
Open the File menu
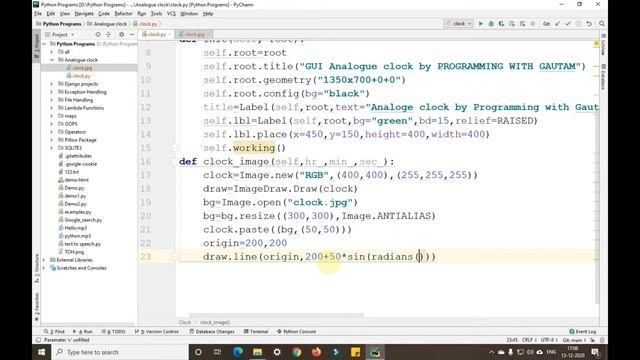click(38, 13)
